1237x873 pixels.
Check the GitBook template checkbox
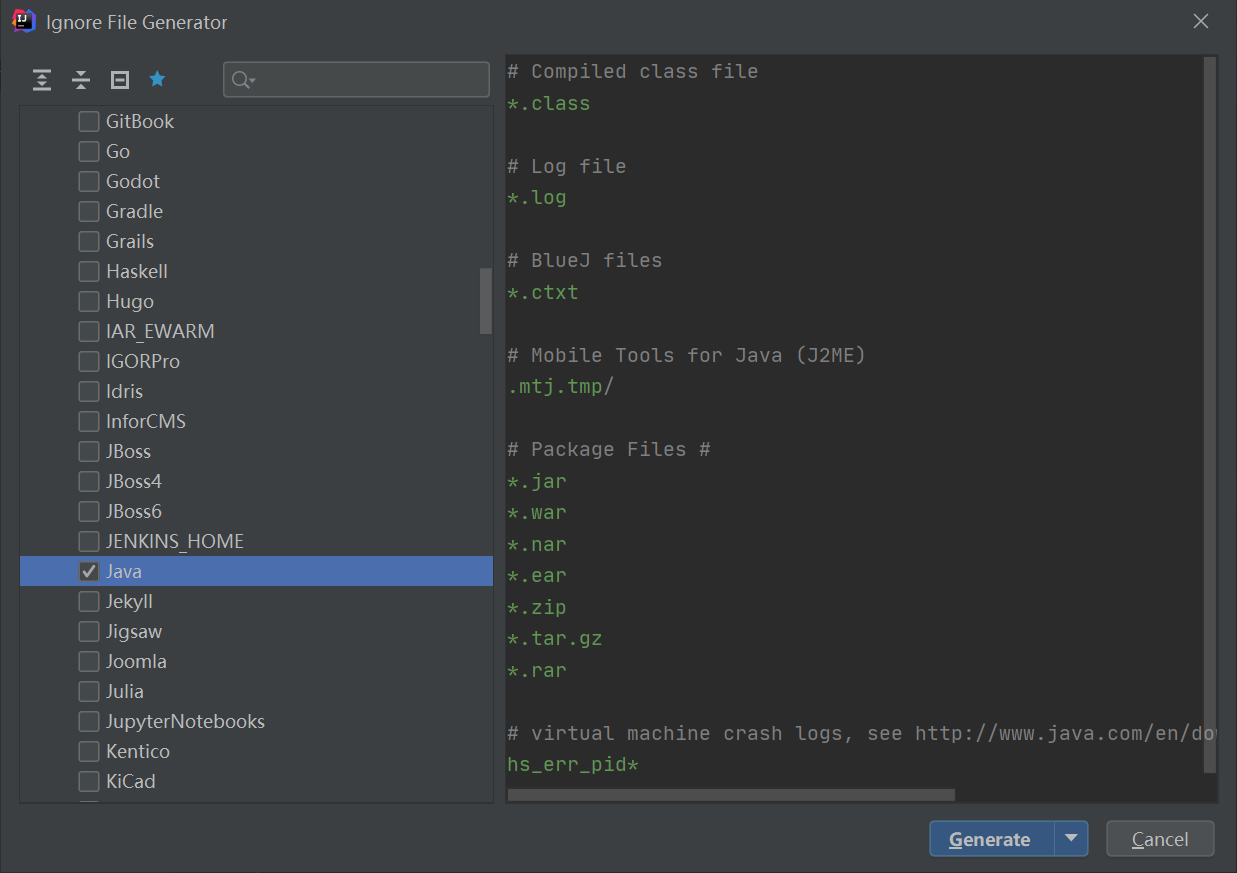click(x=89, y=121)
